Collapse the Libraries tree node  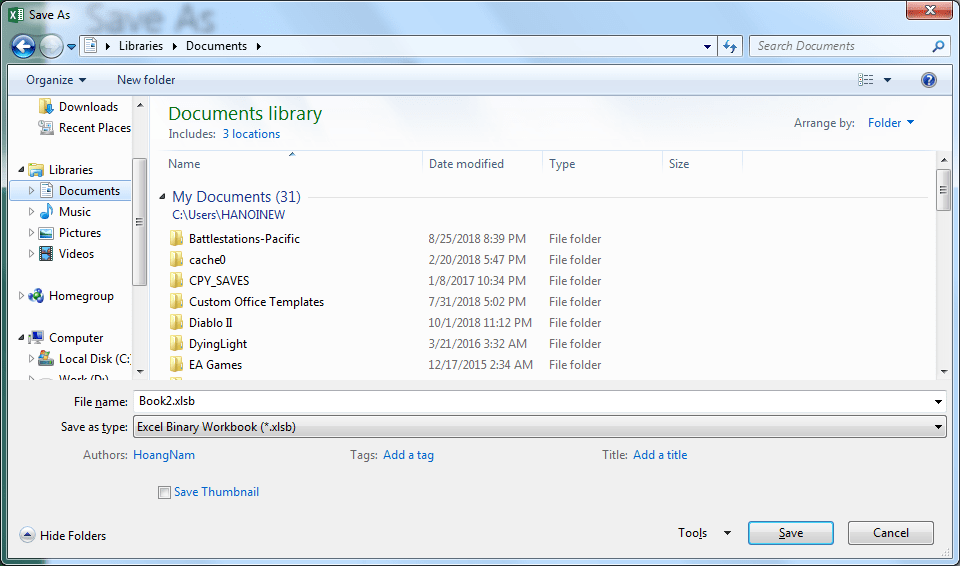(22, 170)
